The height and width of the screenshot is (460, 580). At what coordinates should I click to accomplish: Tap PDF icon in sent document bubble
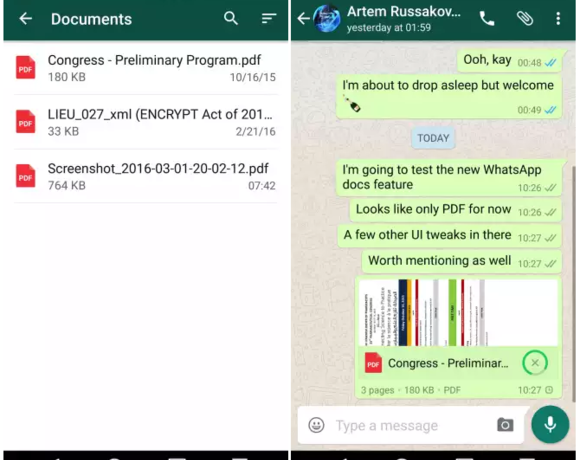(373, 363)
